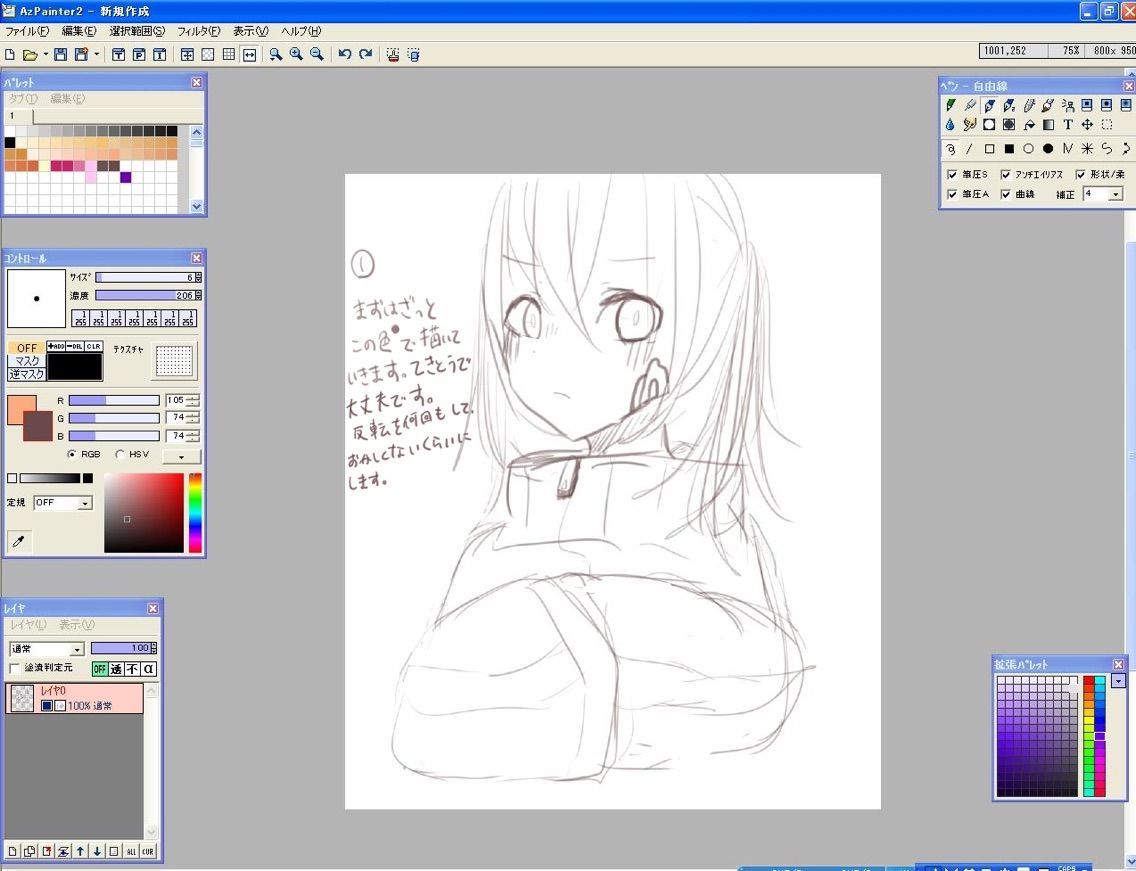This screenshot has height=871, width=1136.
Task: Choose the filled rectangle shape
Action: [x=1008, y=149]
